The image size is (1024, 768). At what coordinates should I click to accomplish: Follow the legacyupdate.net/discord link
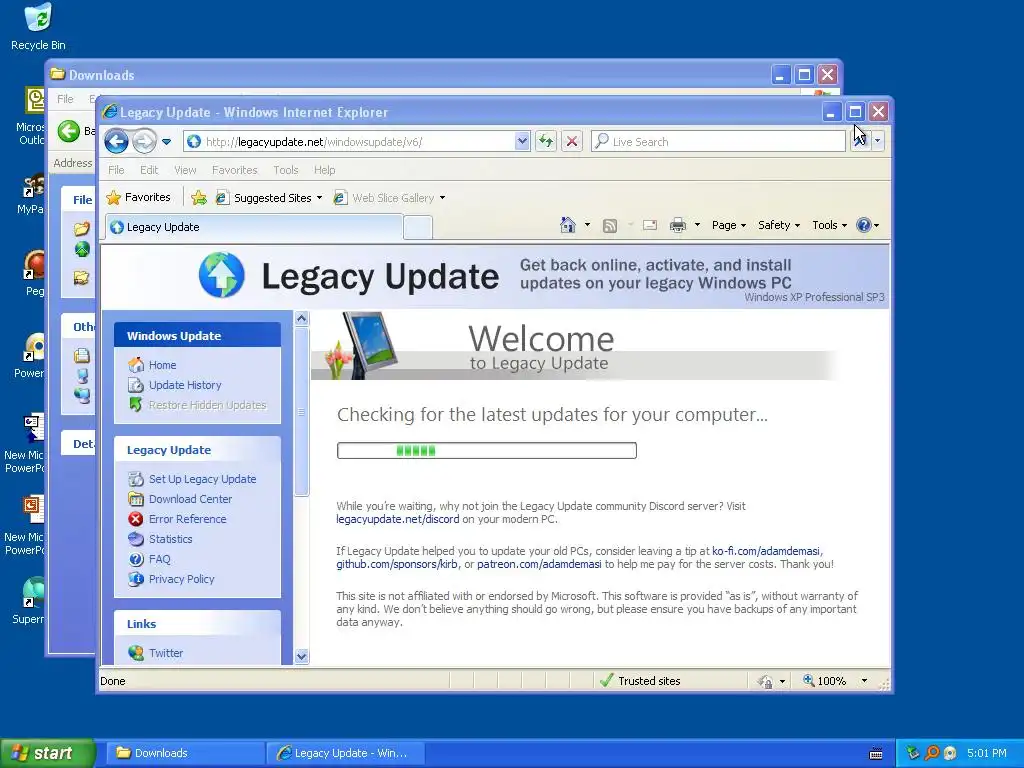(x=398, y=519)
